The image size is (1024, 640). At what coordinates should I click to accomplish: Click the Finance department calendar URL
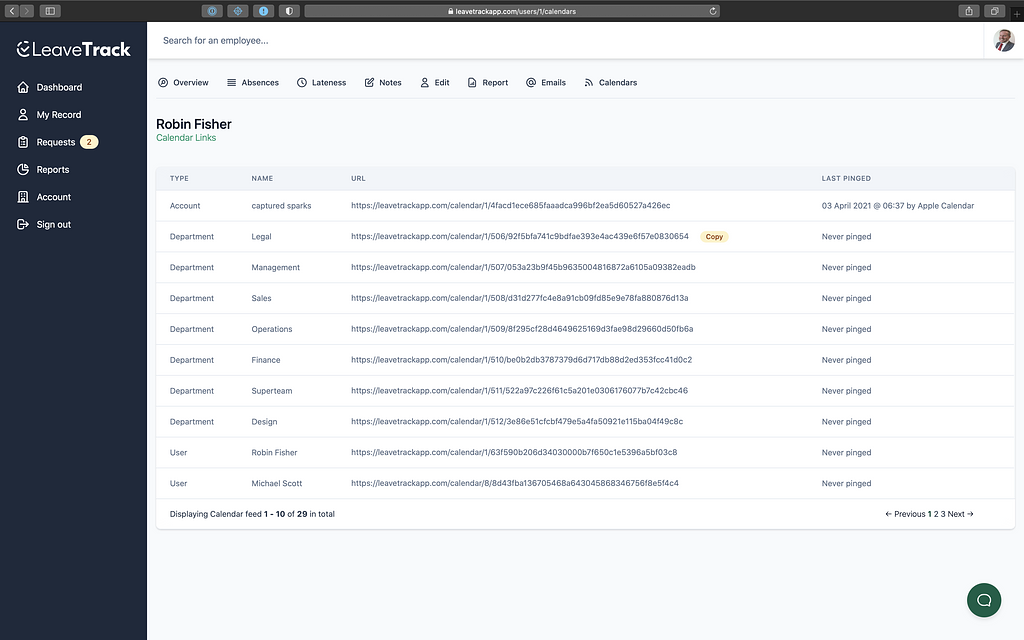(x=521, y=359)
